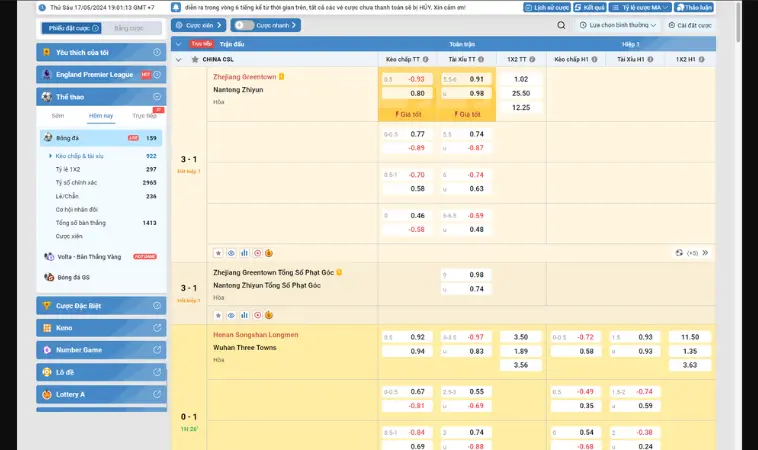Open the Tỷ lệ cược MA dropdown

coord(633,7)
